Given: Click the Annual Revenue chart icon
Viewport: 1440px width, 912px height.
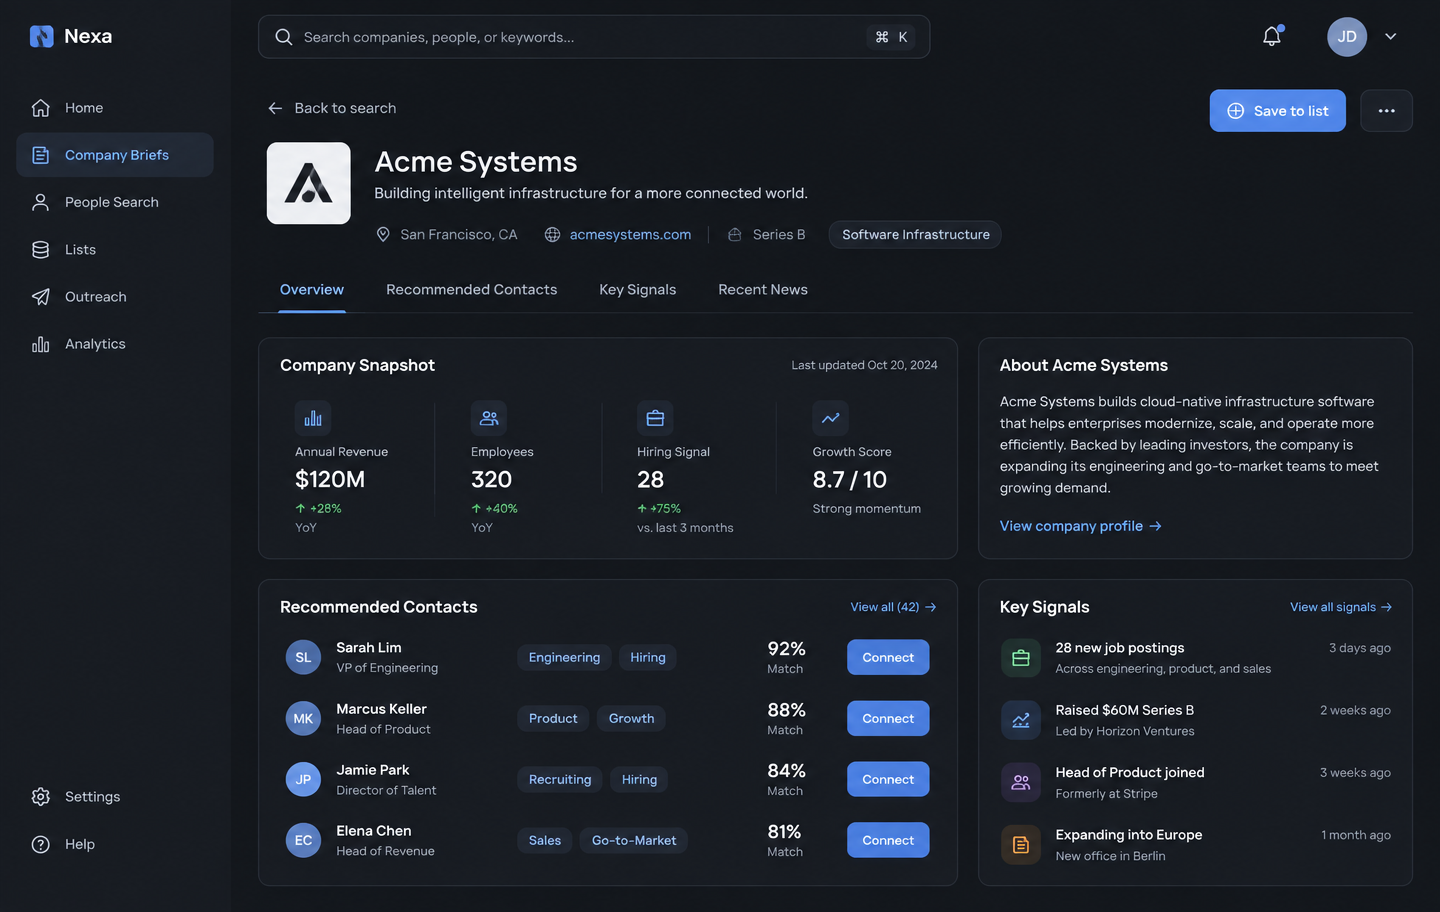Looking at the screenshot, I should (x=313, y=418).
